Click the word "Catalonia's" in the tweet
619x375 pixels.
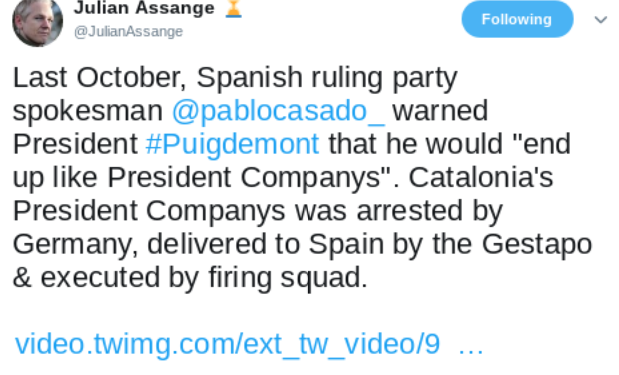click(481, 178)
